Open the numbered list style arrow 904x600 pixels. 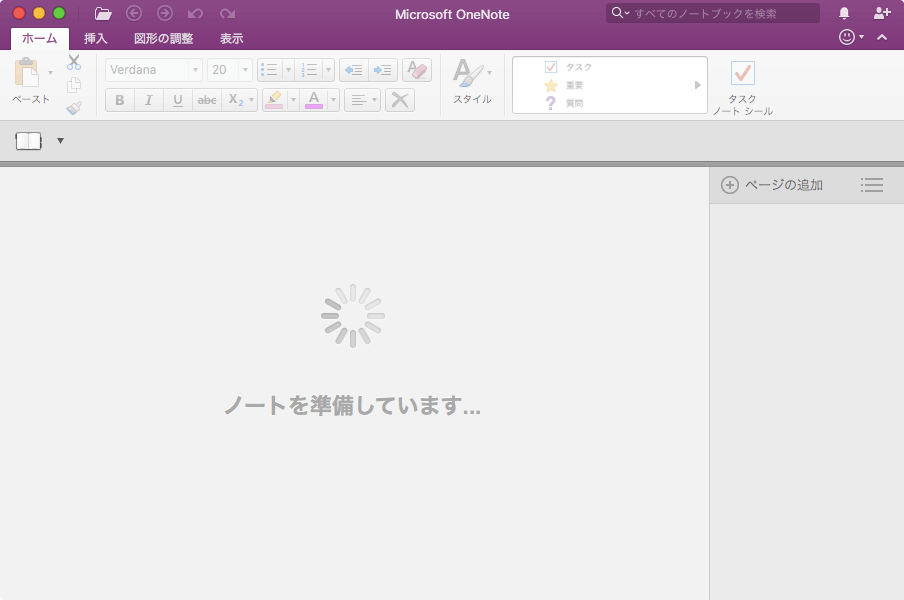click(329, 70)
